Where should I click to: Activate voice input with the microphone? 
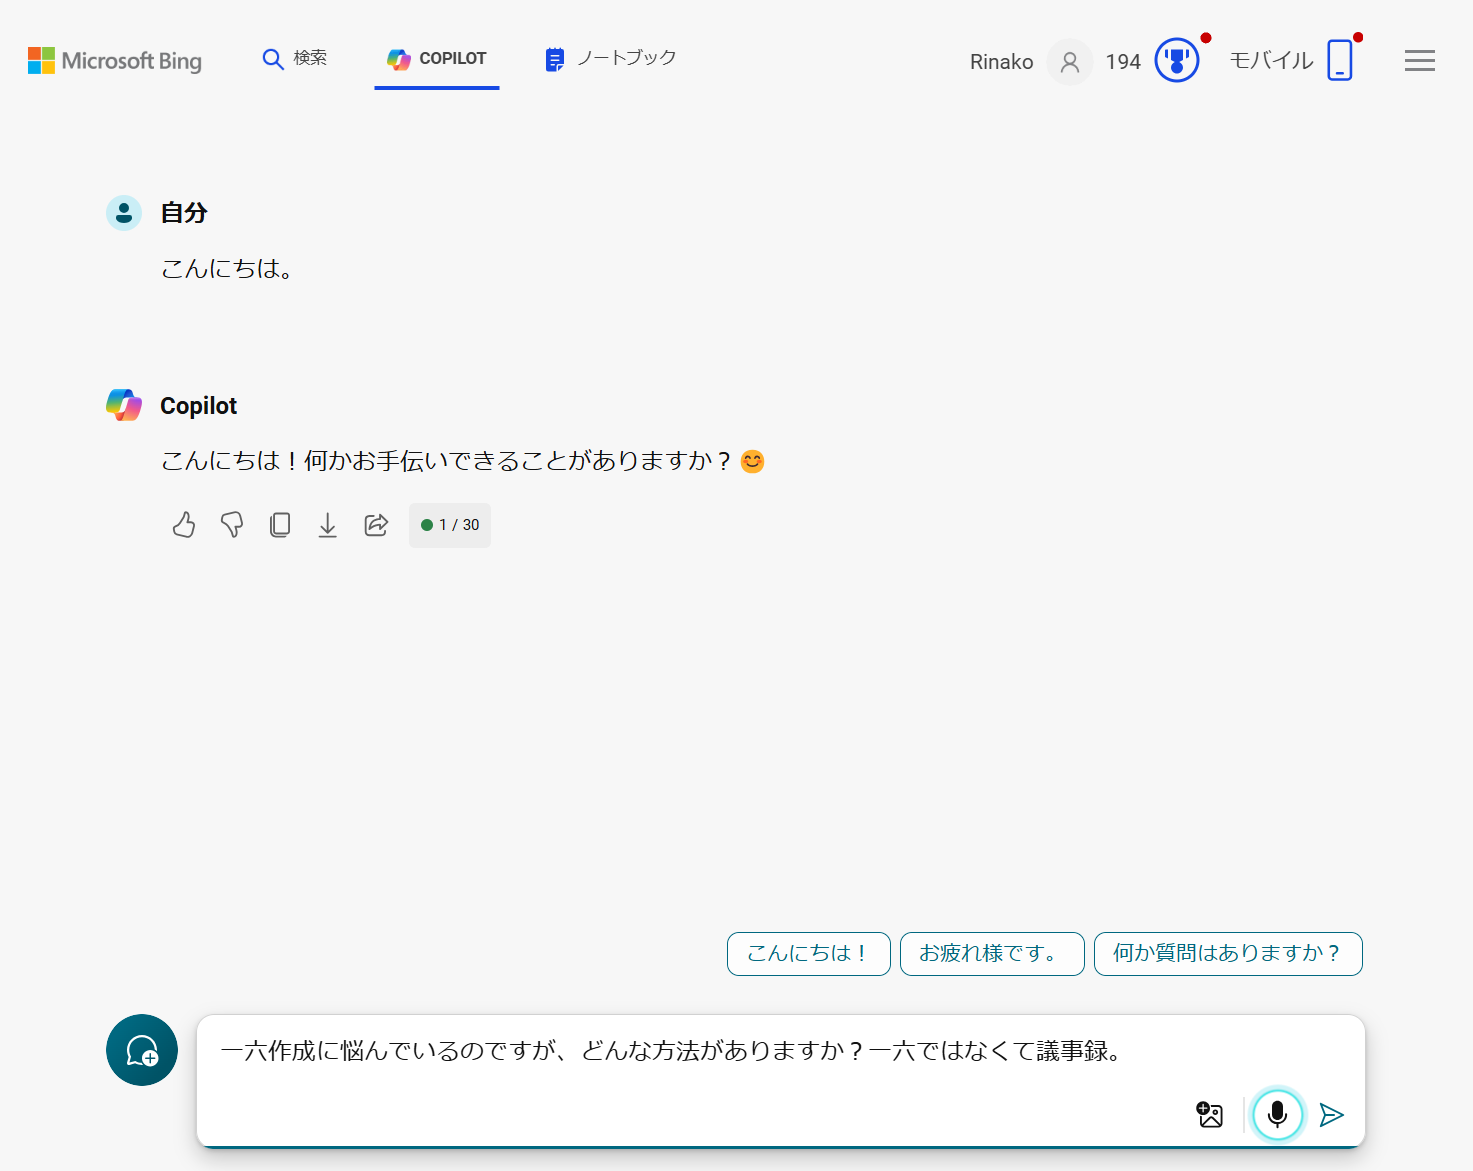click(x=1277, y=1114)
